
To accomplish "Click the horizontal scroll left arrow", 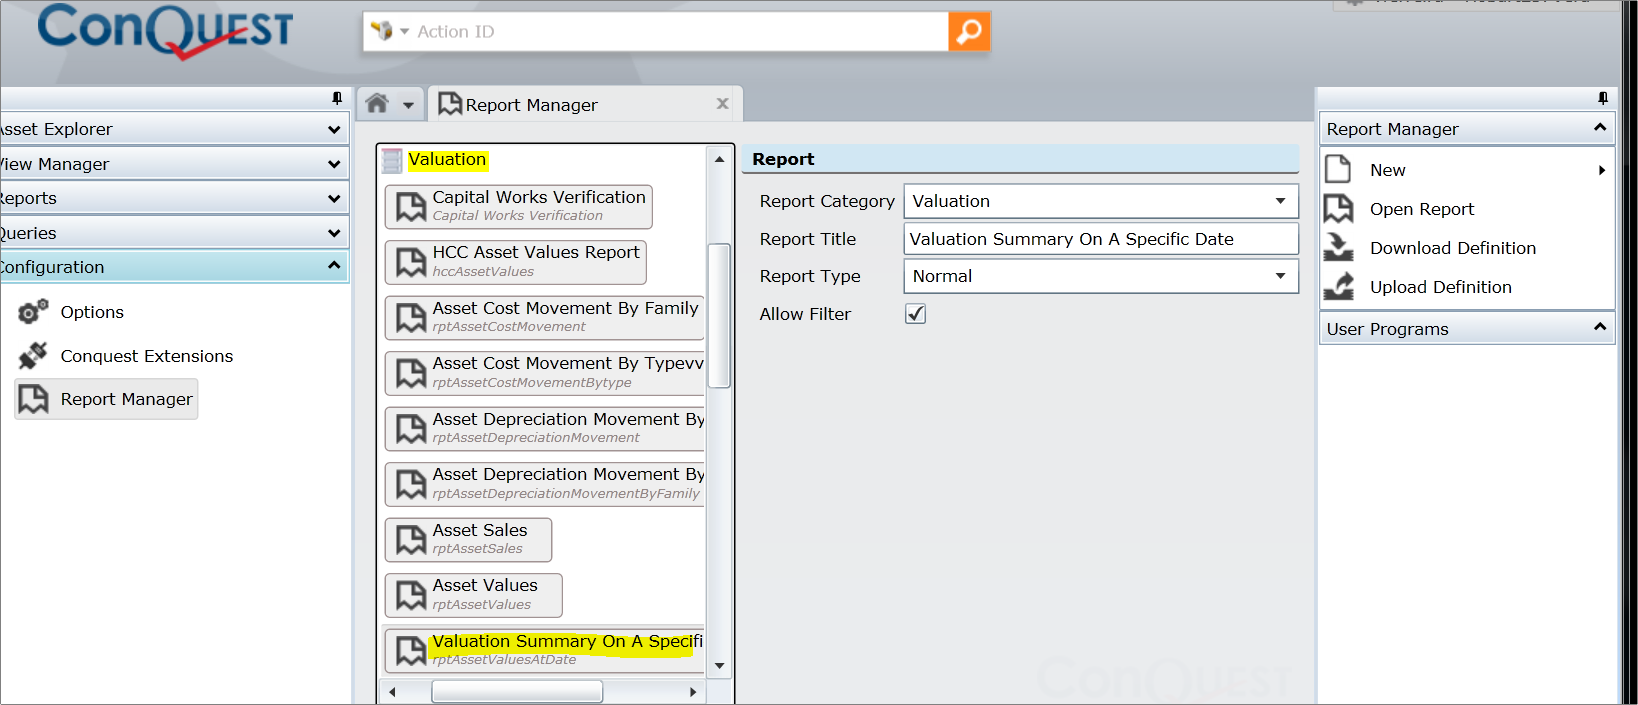I will pyautogui.click(x=392, y=692).
